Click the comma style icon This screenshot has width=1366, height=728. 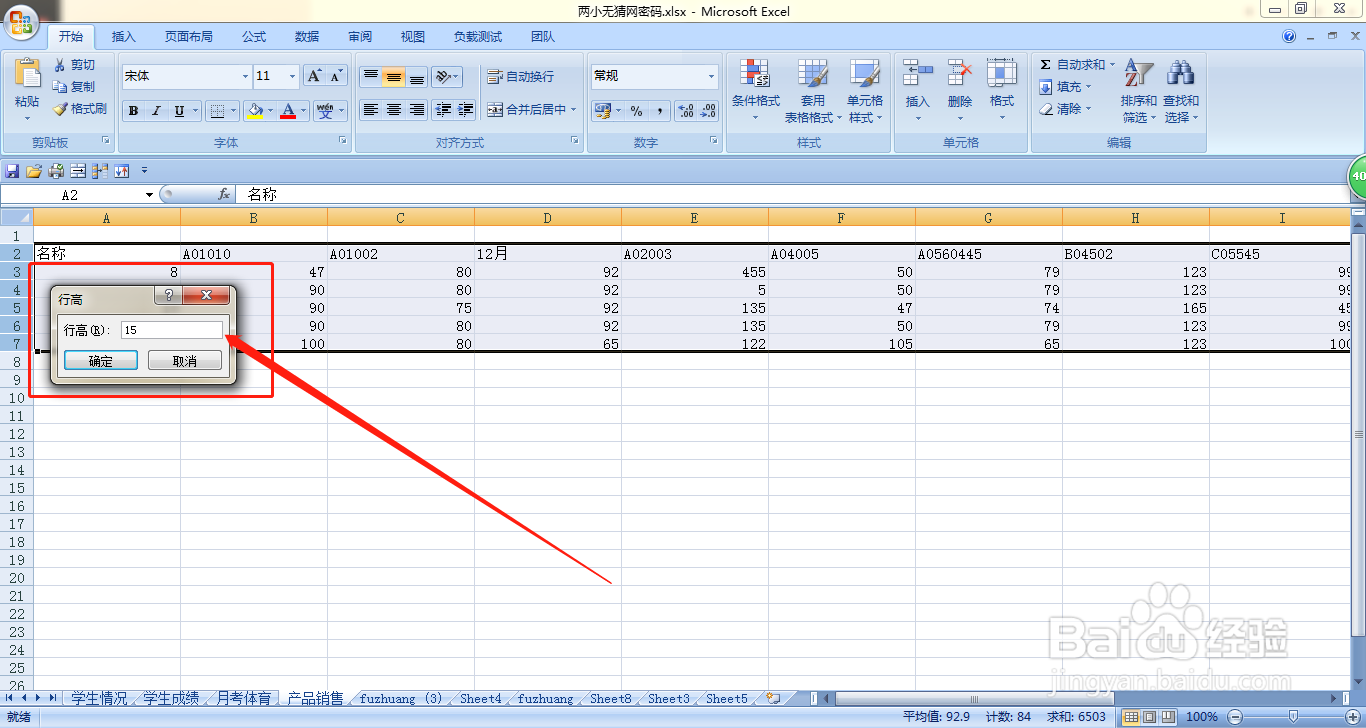click(x=660, y=110)
